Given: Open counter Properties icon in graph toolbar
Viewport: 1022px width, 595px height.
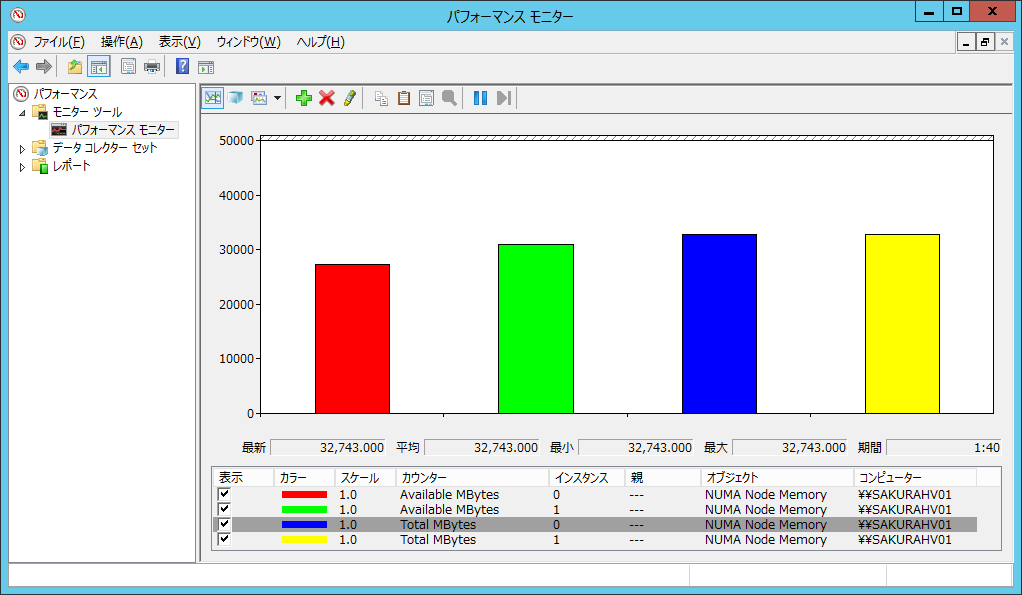Looking at the screenshot, I should pyautogui.click(x=427, y=98).
